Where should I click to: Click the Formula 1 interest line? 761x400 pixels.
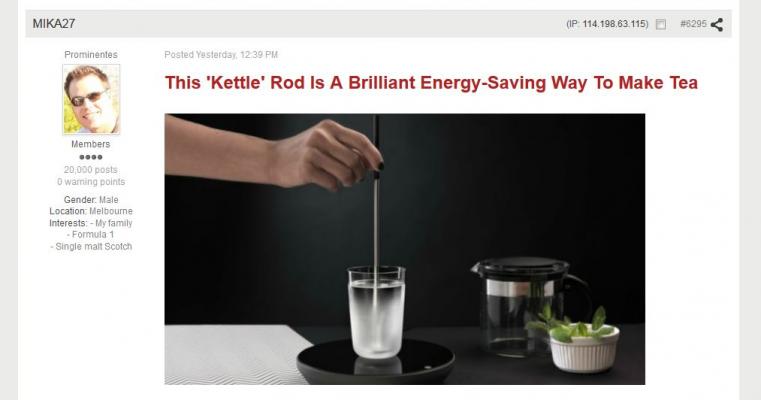[x=91, y=234]
